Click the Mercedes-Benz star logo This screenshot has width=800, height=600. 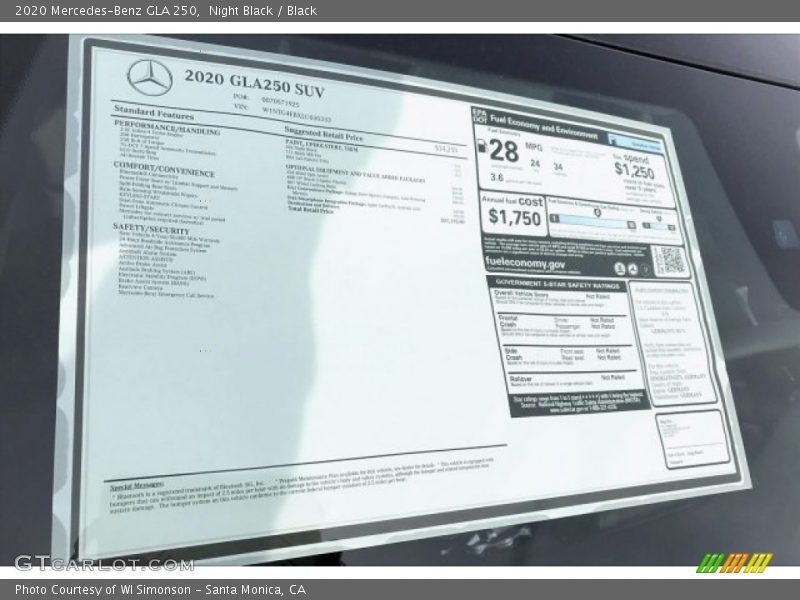tap(149, 78)
